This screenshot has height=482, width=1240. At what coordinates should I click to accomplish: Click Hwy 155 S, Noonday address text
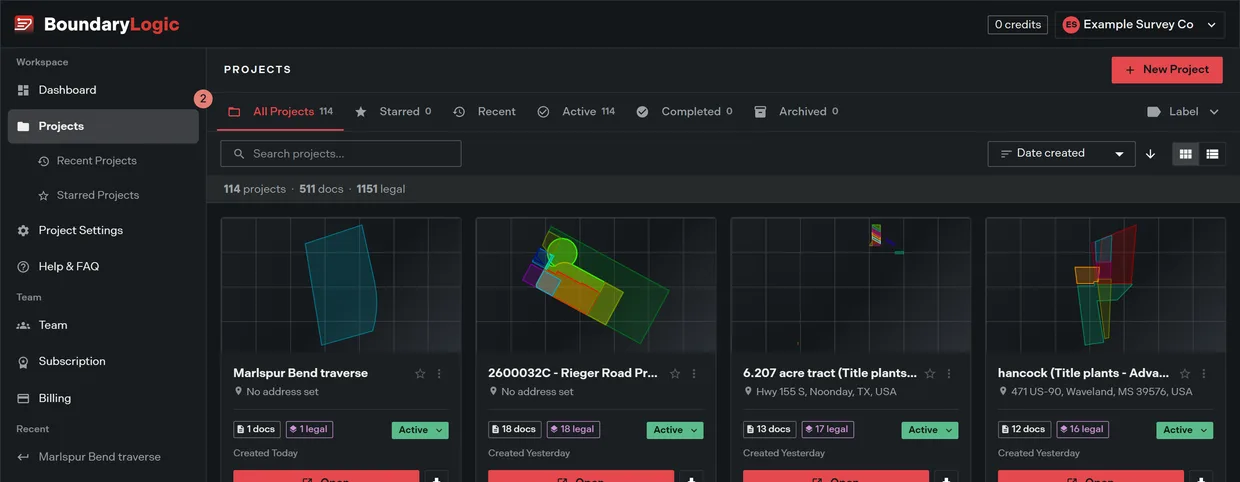coord(826,392)
